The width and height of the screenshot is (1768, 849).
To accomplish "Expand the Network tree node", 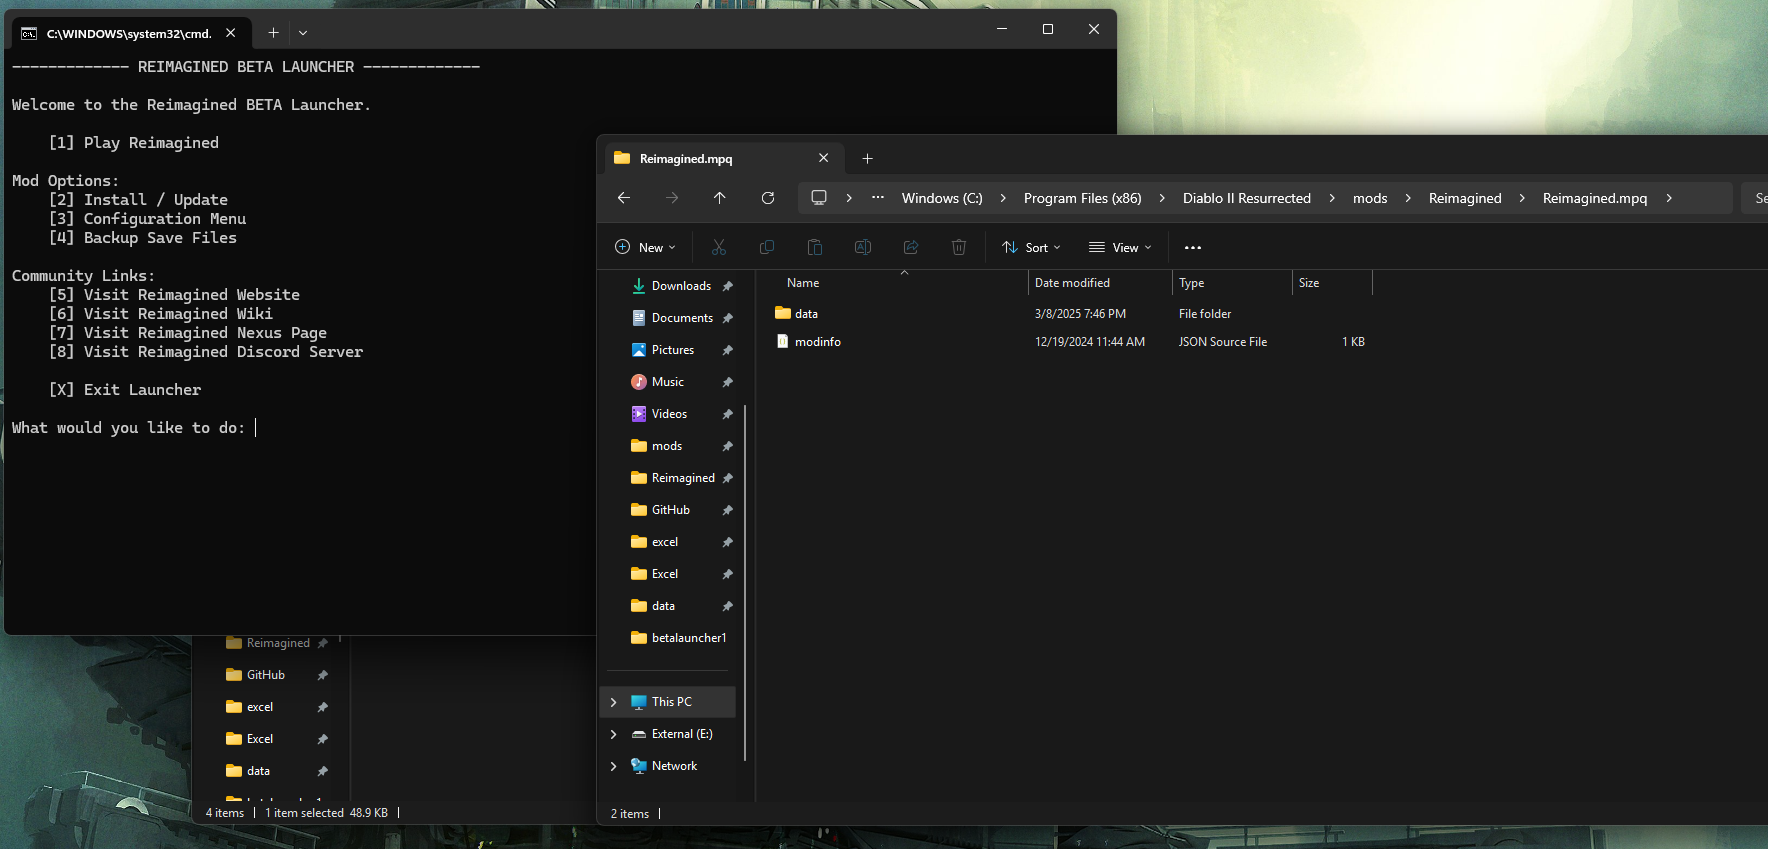I will click(614, 766).
